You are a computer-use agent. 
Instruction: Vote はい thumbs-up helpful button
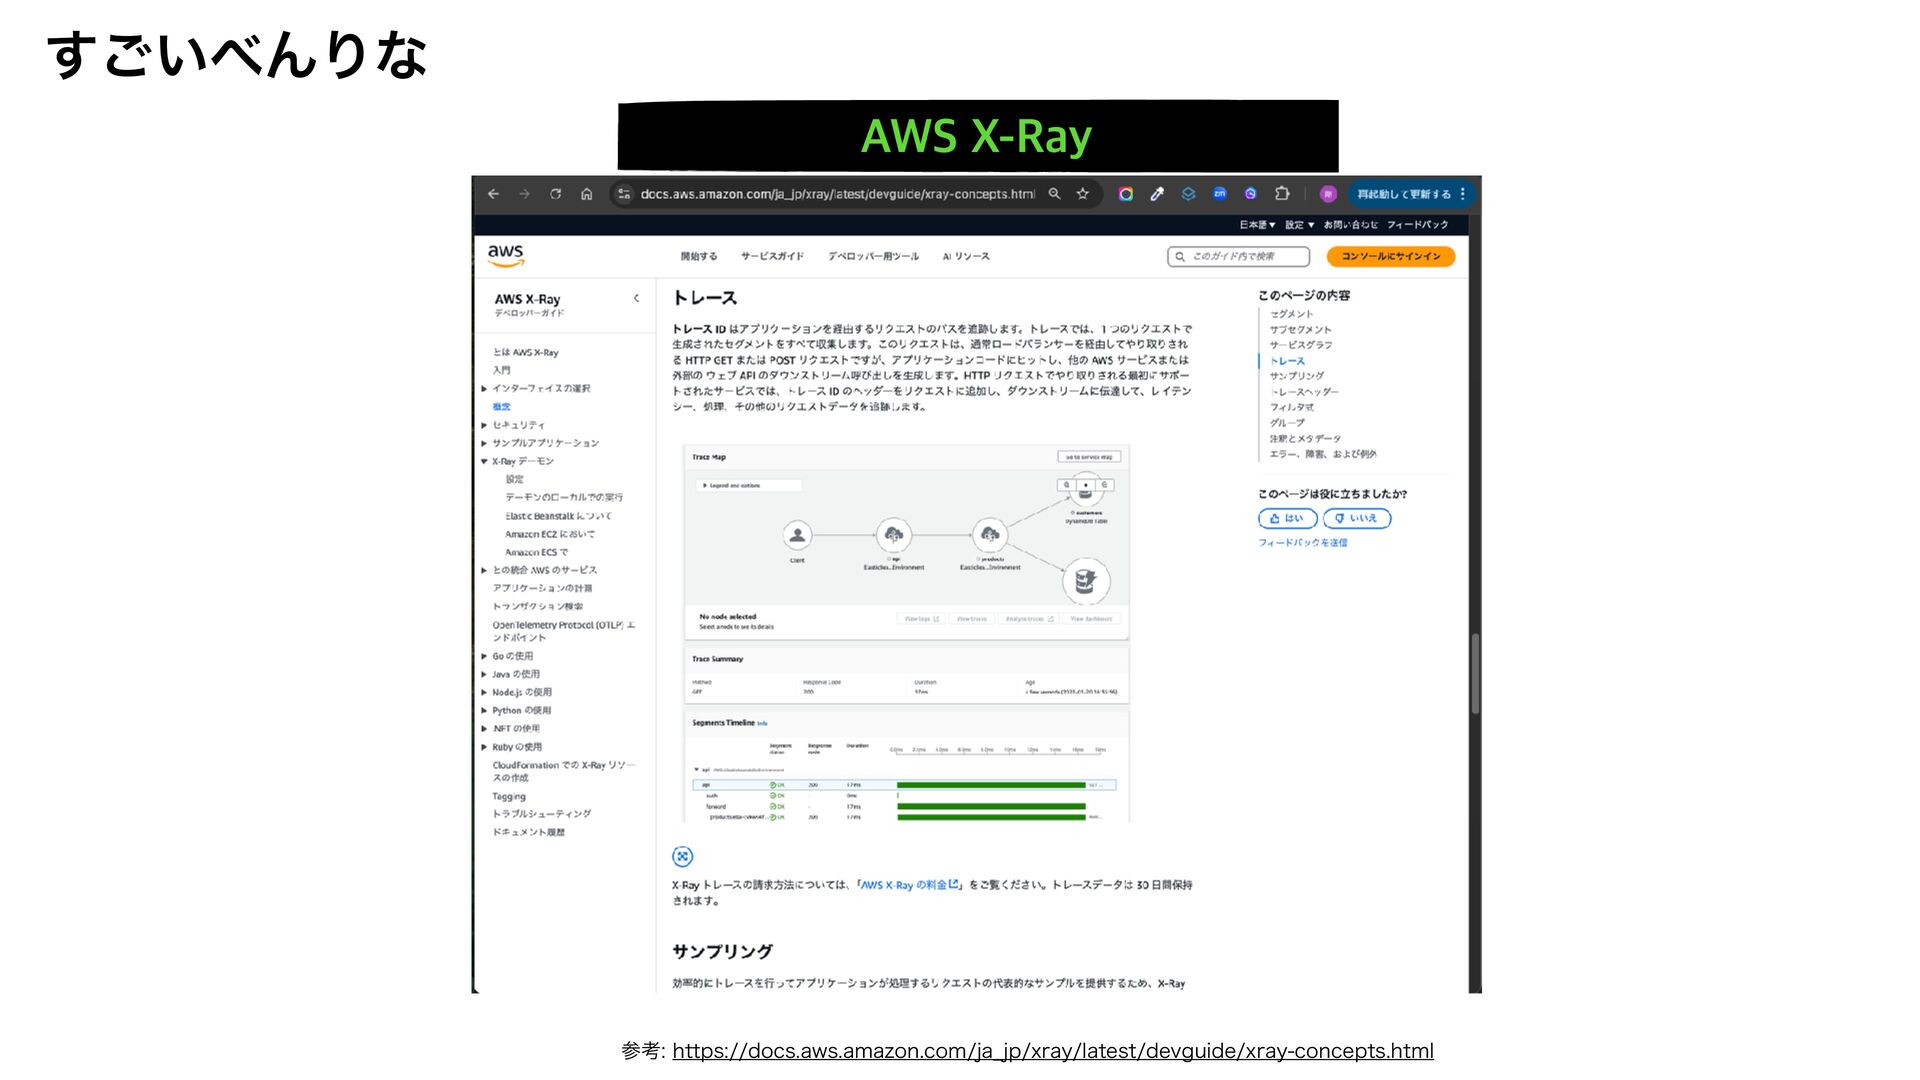pyautogui.click(x=1286, y=518)
